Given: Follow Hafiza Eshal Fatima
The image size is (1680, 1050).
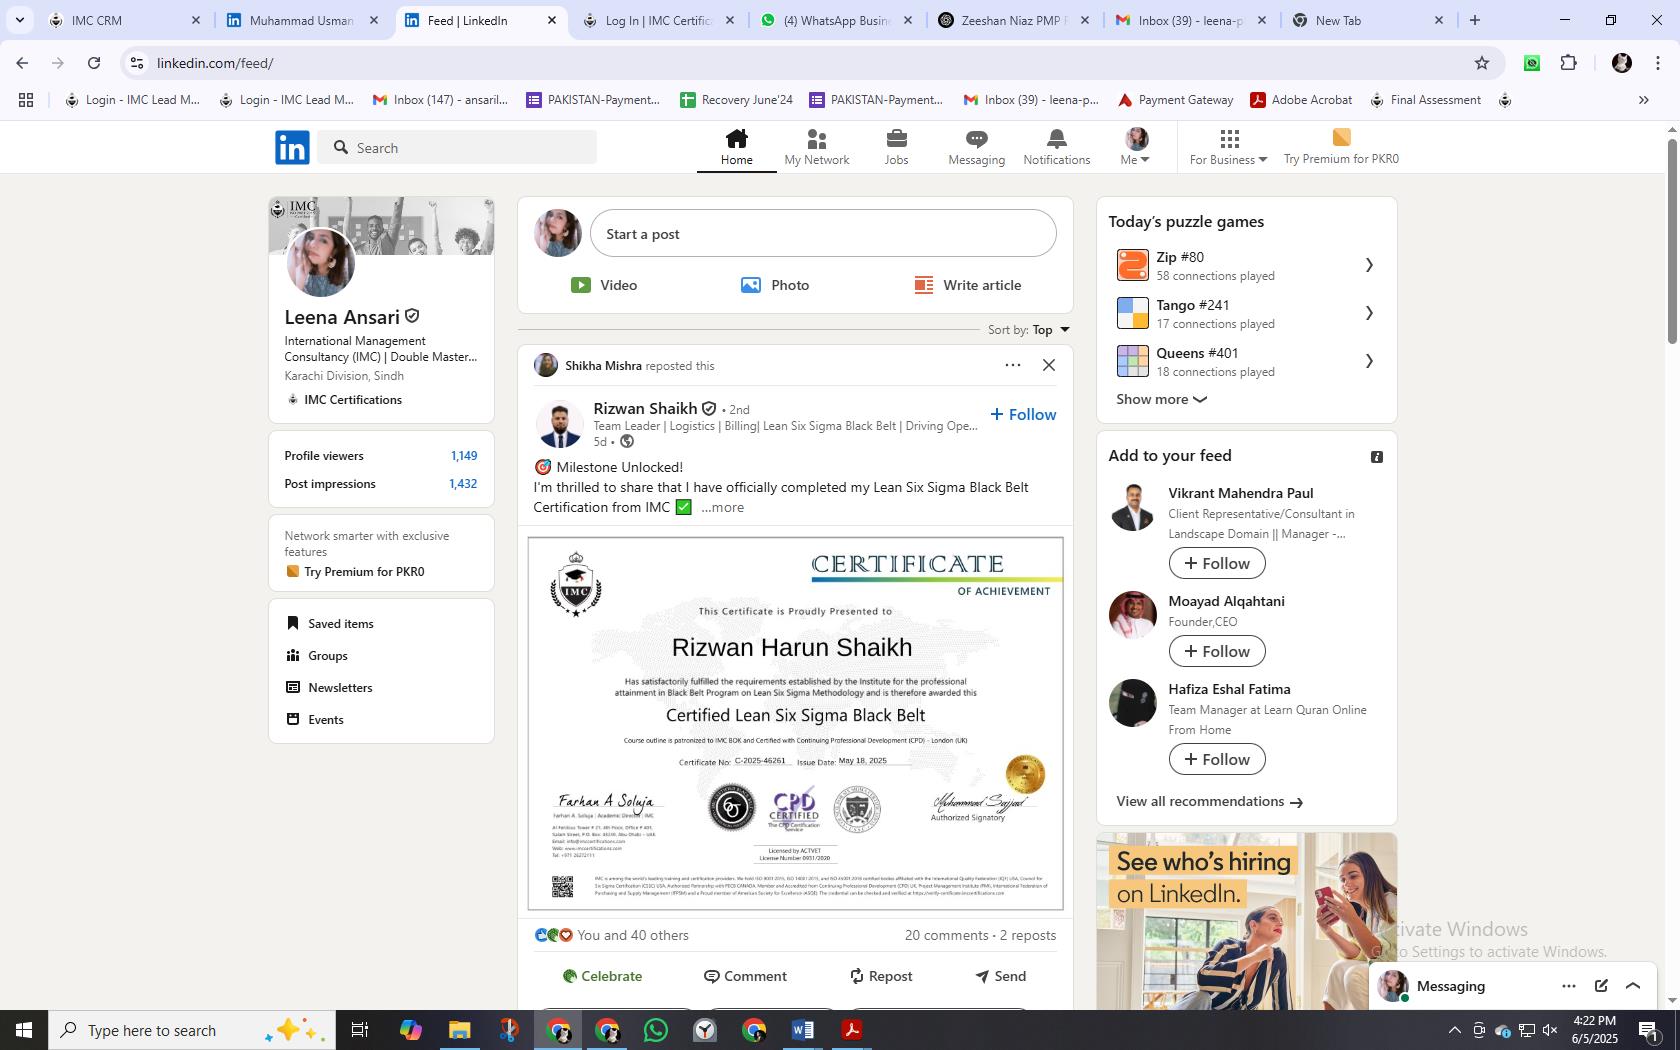Looking at the screenshot, I should 1217,759.
